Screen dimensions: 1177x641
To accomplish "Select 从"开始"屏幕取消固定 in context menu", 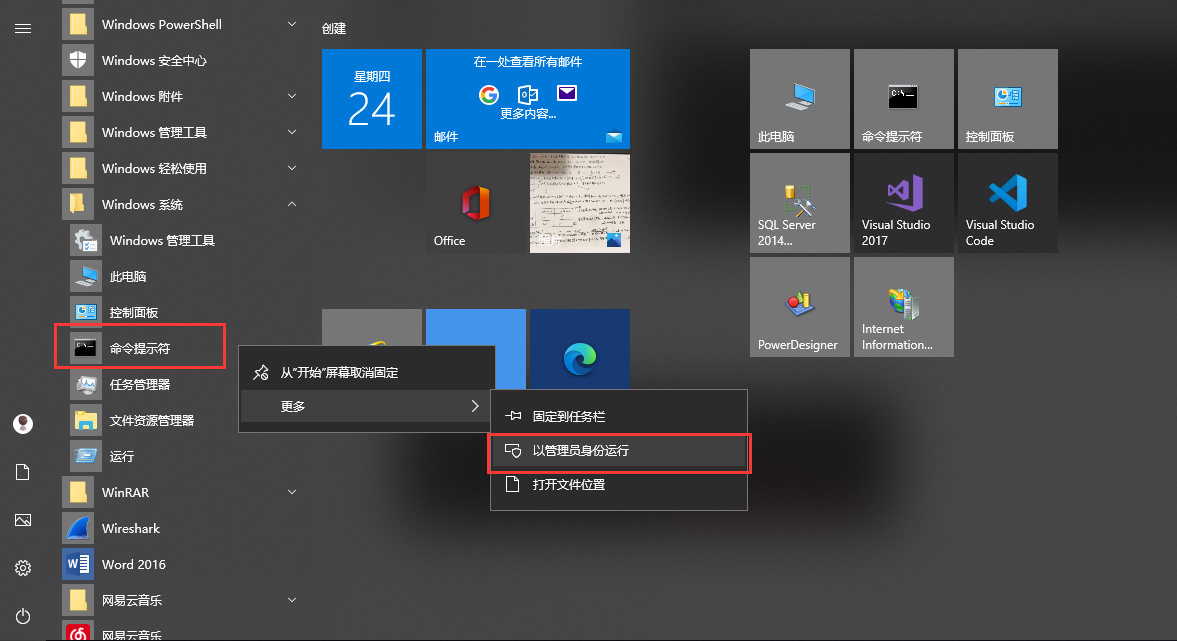I will (366, 372).
